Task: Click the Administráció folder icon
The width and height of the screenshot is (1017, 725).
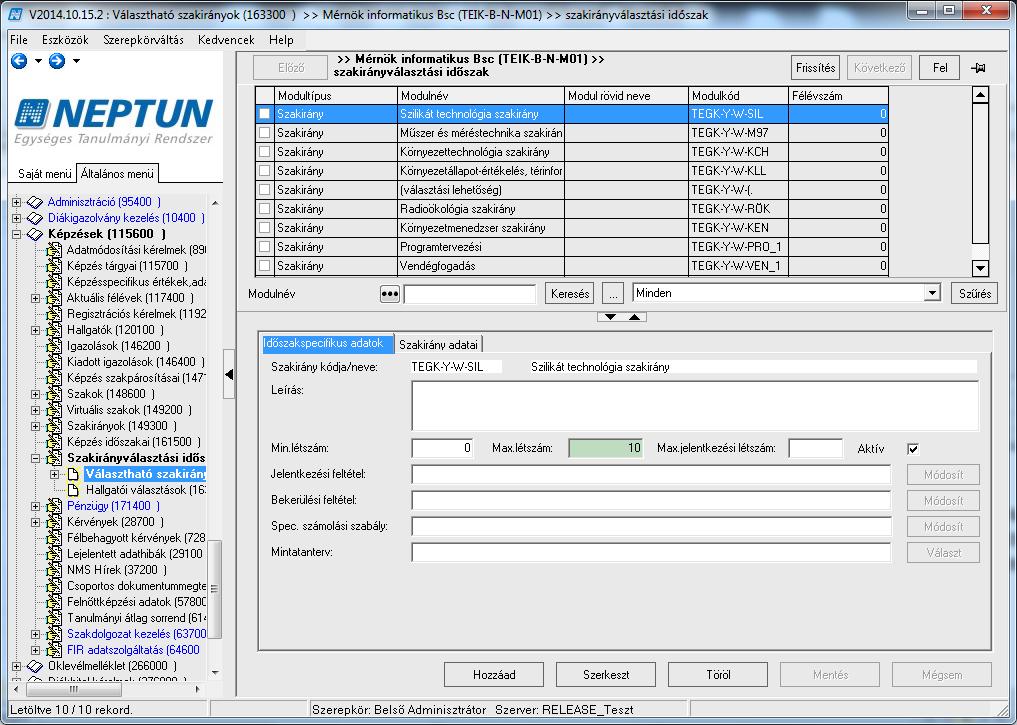Action: (x=34, y=202)
